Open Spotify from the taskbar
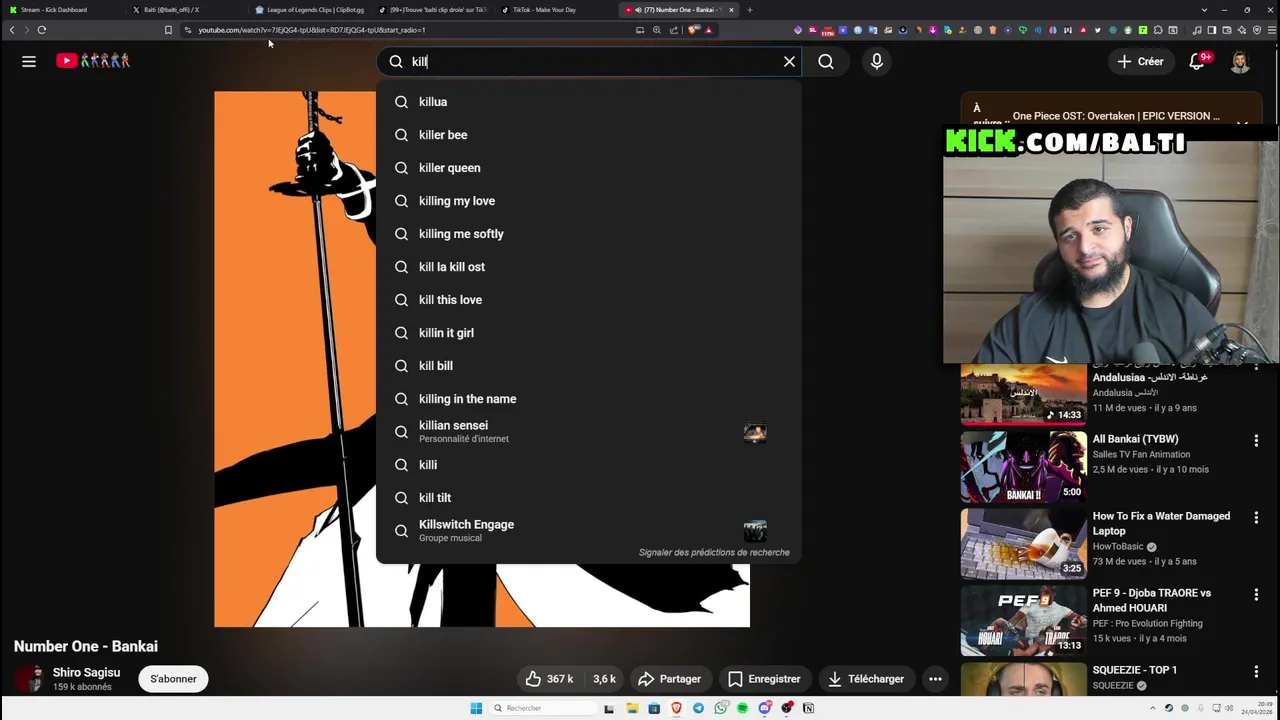 [x=742, y=708]
